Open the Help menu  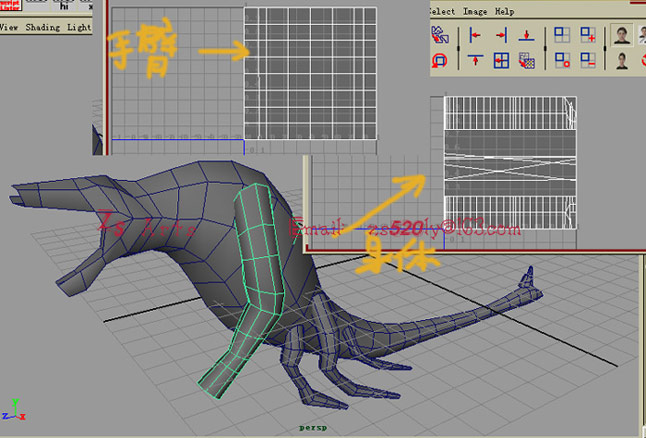click(x=505, y=11)
